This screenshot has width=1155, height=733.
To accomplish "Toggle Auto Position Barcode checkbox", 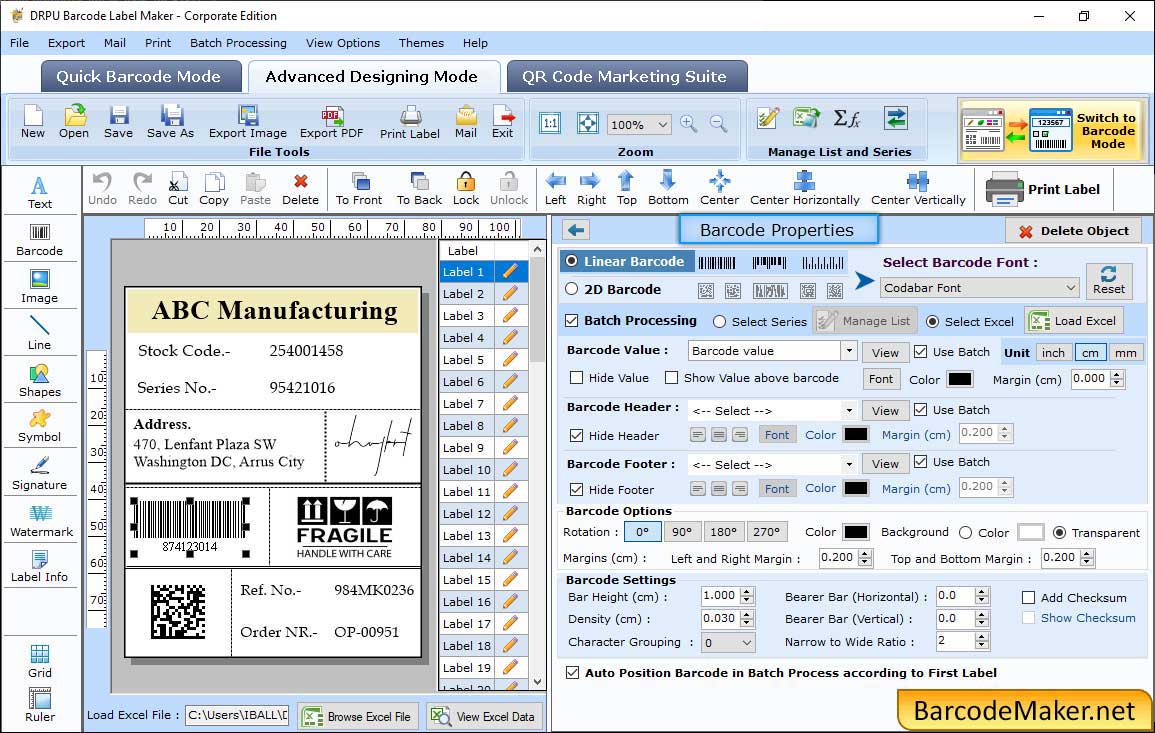I will click(572, 673).
